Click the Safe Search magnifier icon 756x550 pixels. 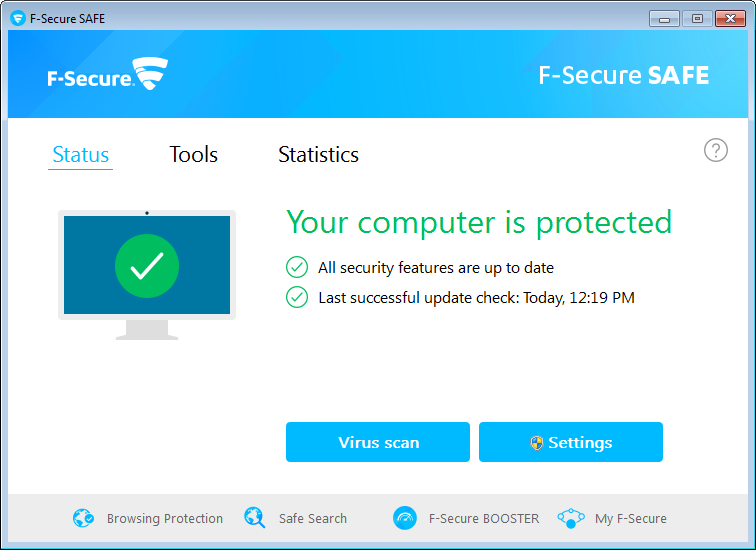click(x=255, y=518)
